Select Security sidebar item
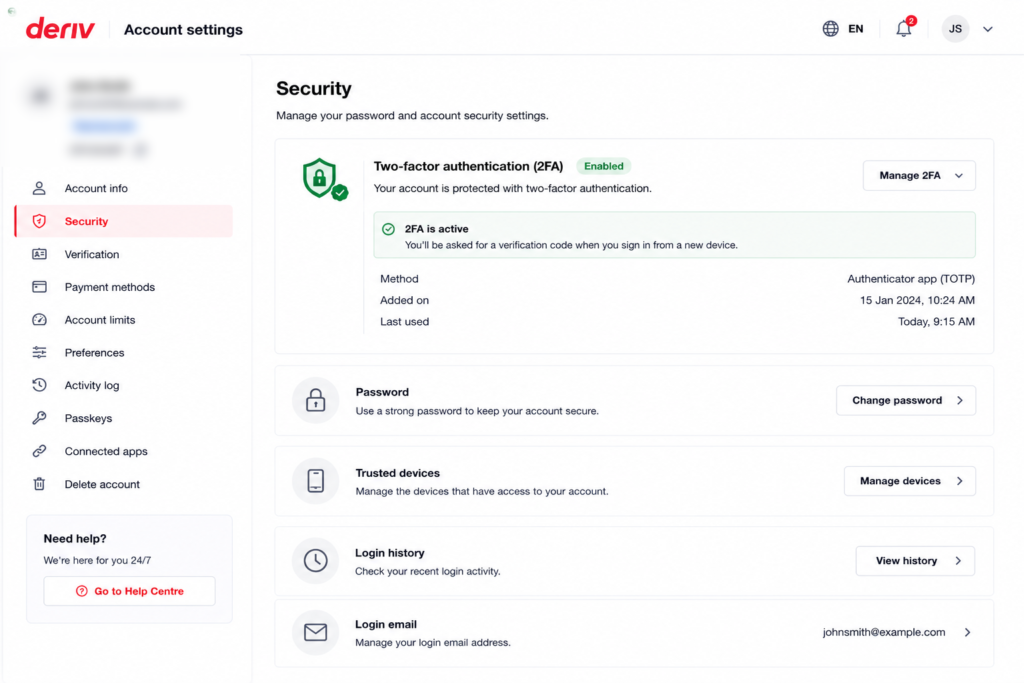The width and height of the screenshot is (1024, 683). [123, 221]
